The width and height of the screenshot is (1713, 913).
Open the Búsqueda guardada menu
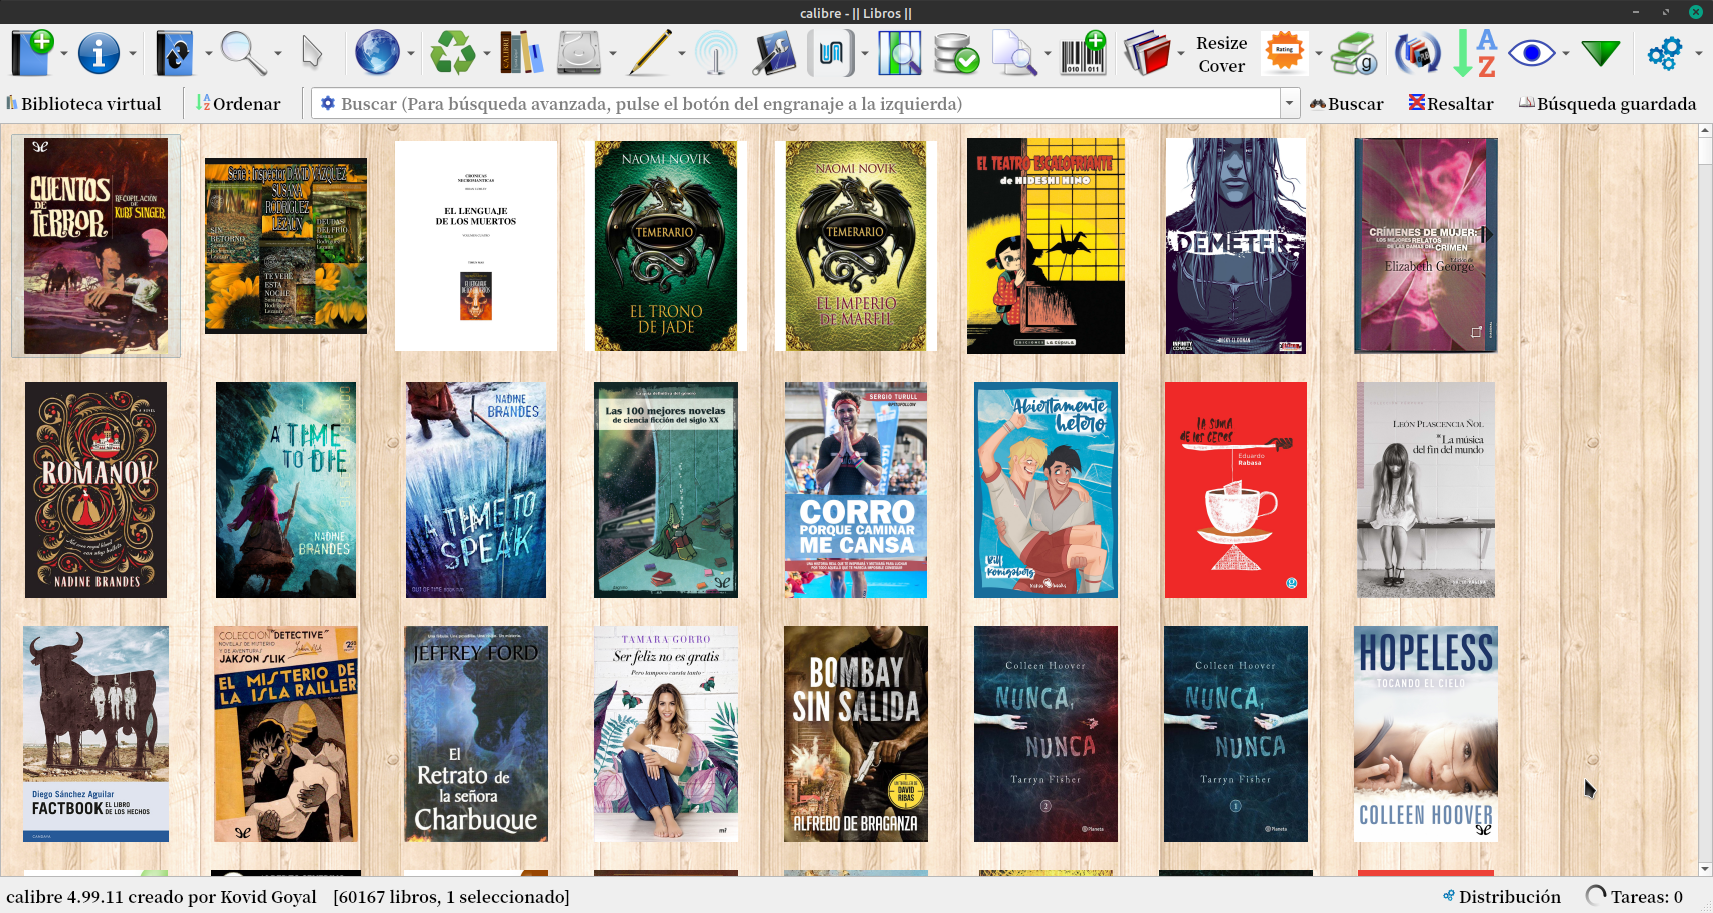pos(1607,103)
